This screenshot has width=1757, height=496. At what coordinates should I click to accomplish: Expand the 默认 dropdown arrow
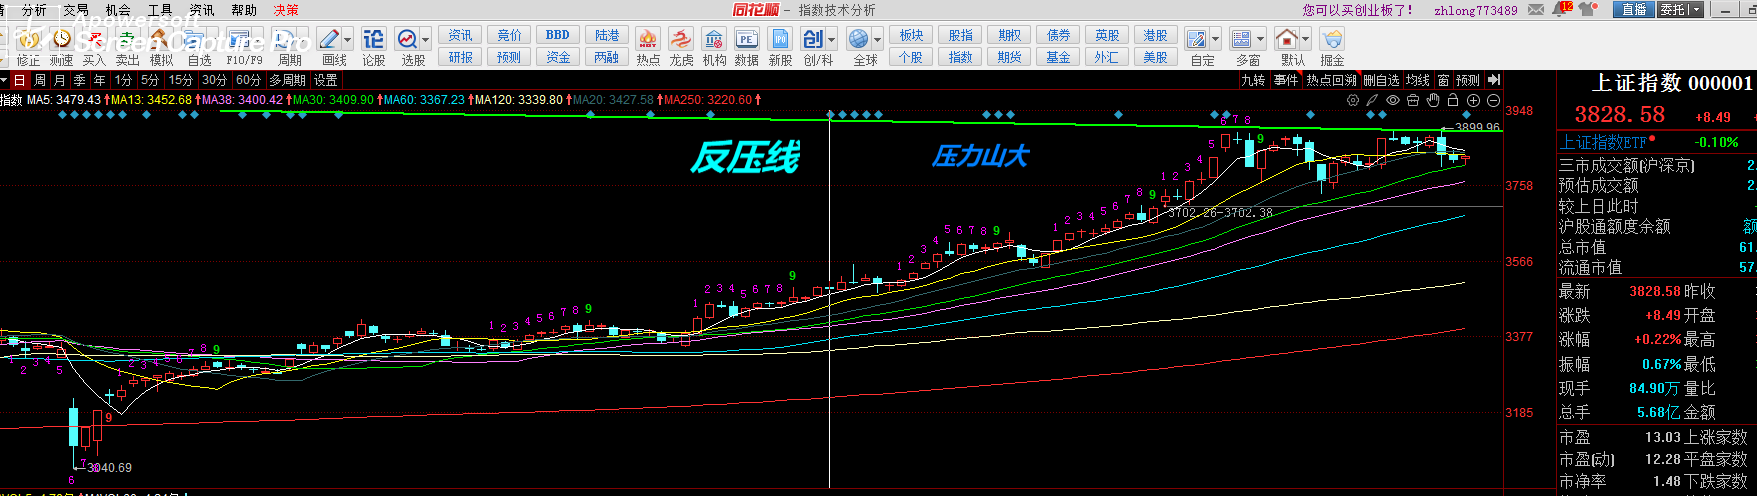pyautogui.click(x=1306, y=39)
